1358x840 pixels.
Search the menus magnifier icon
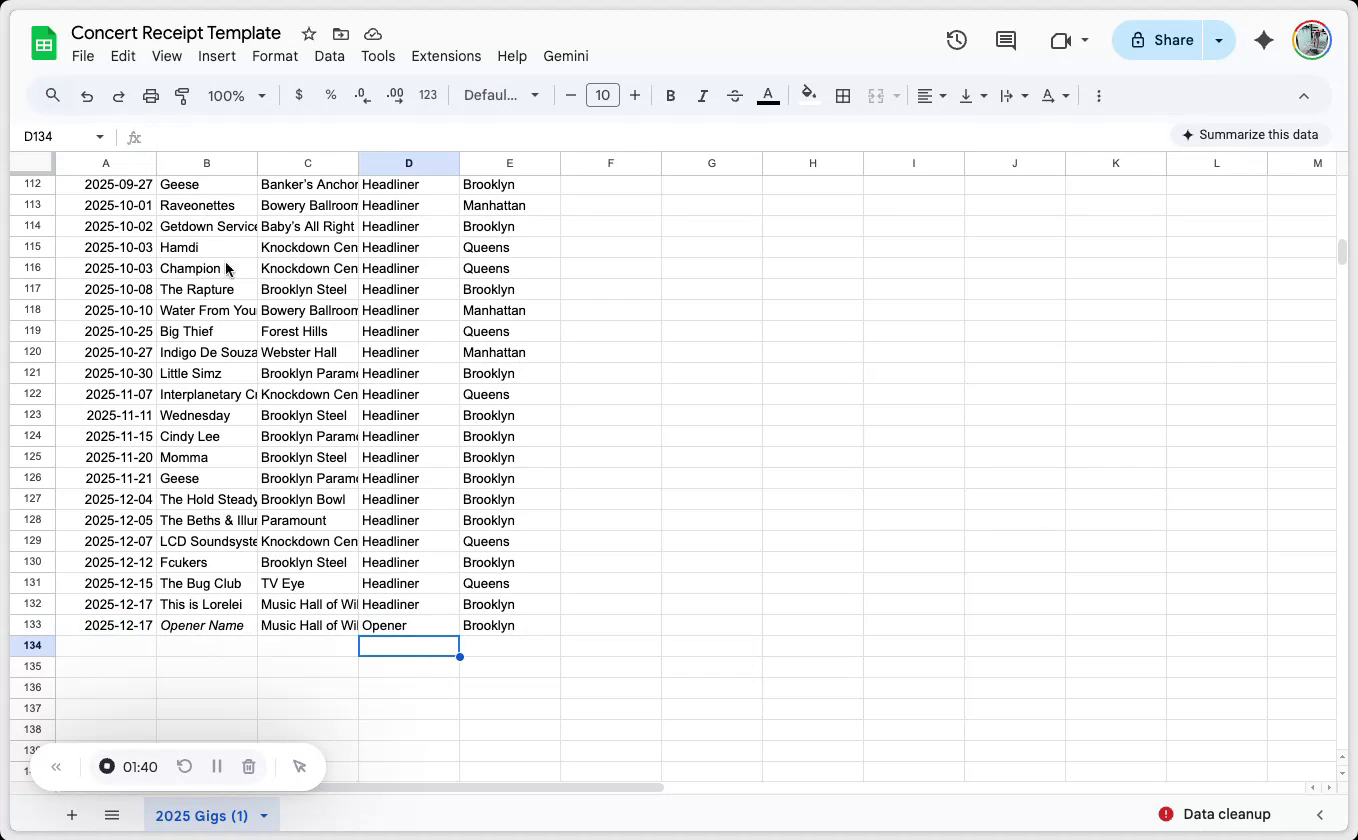[53, 96]
